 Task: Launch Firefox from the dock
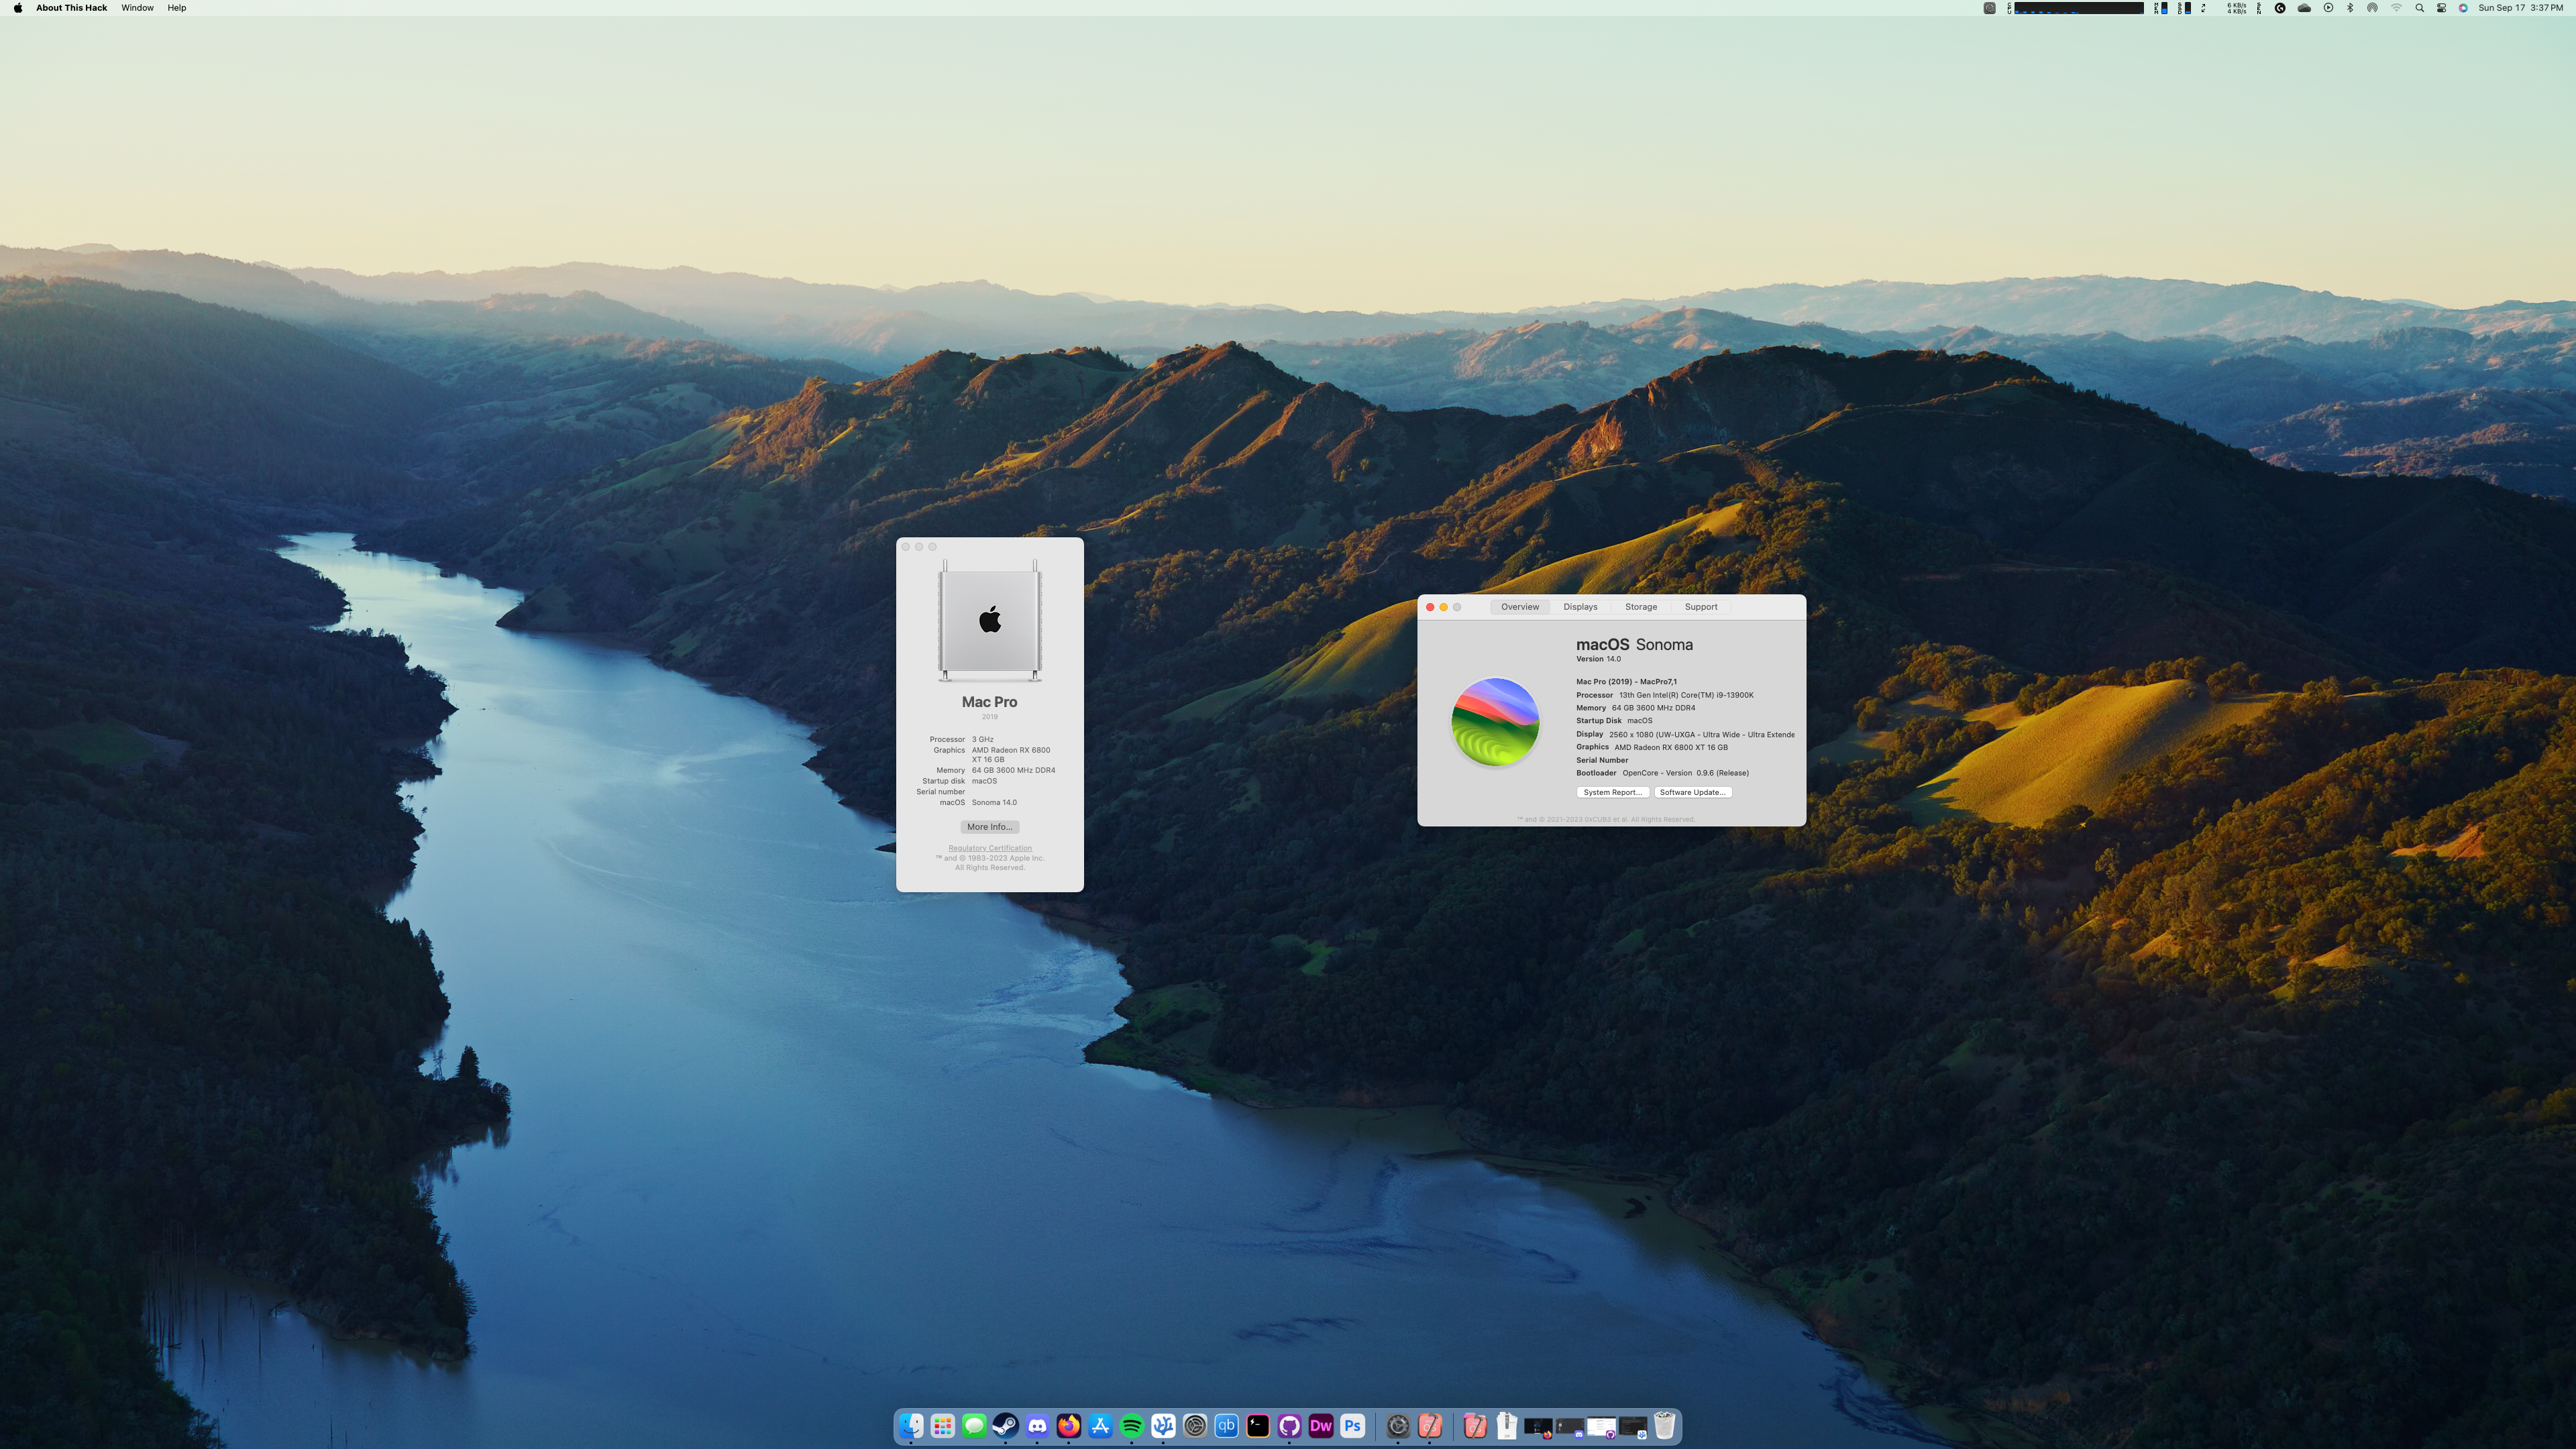[1069, 1426]
